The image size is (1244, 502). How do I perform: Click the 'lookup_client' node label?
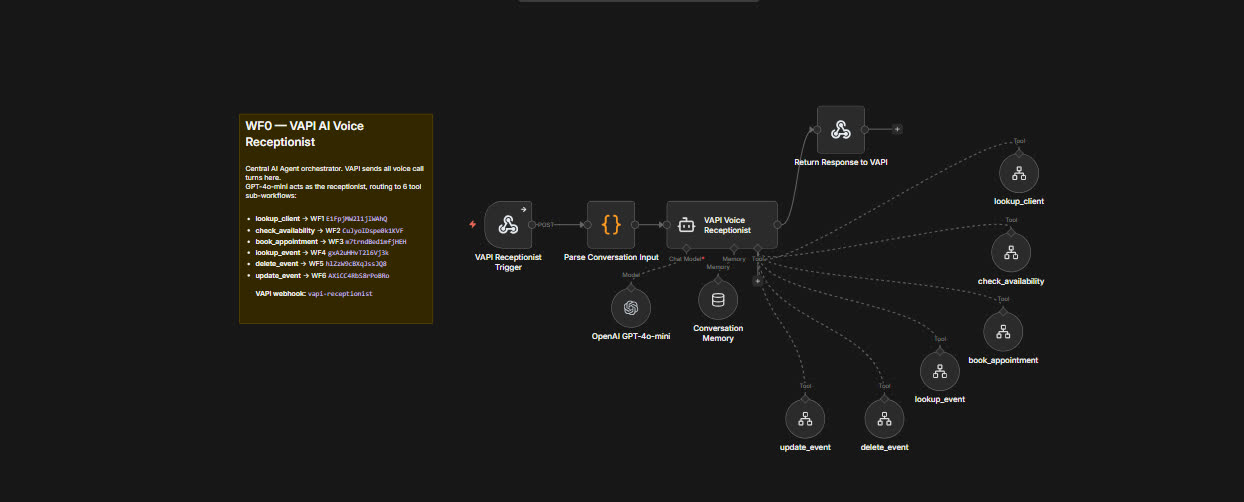point(1019,201)
